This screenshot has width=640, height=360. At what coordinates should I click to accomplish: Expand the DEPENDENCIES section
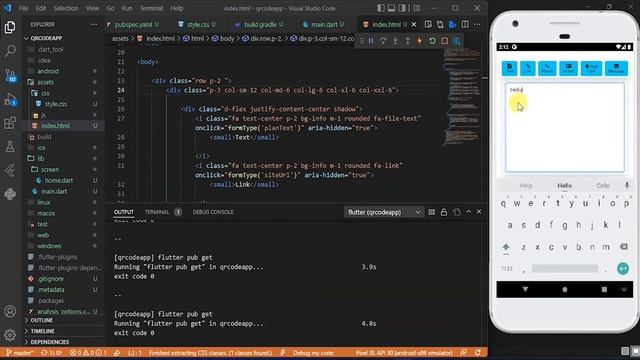[x=63, y=342]
